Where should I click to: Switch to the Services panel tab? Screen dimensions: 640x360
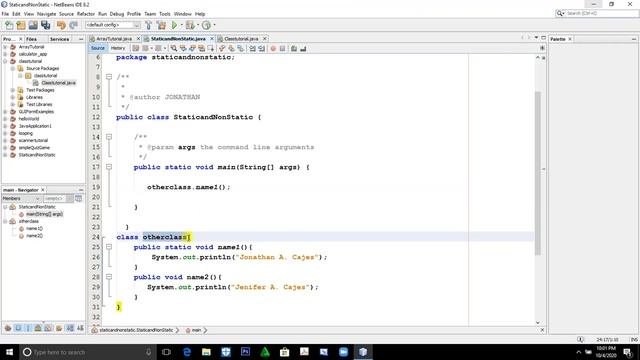(x=59, y=39)
